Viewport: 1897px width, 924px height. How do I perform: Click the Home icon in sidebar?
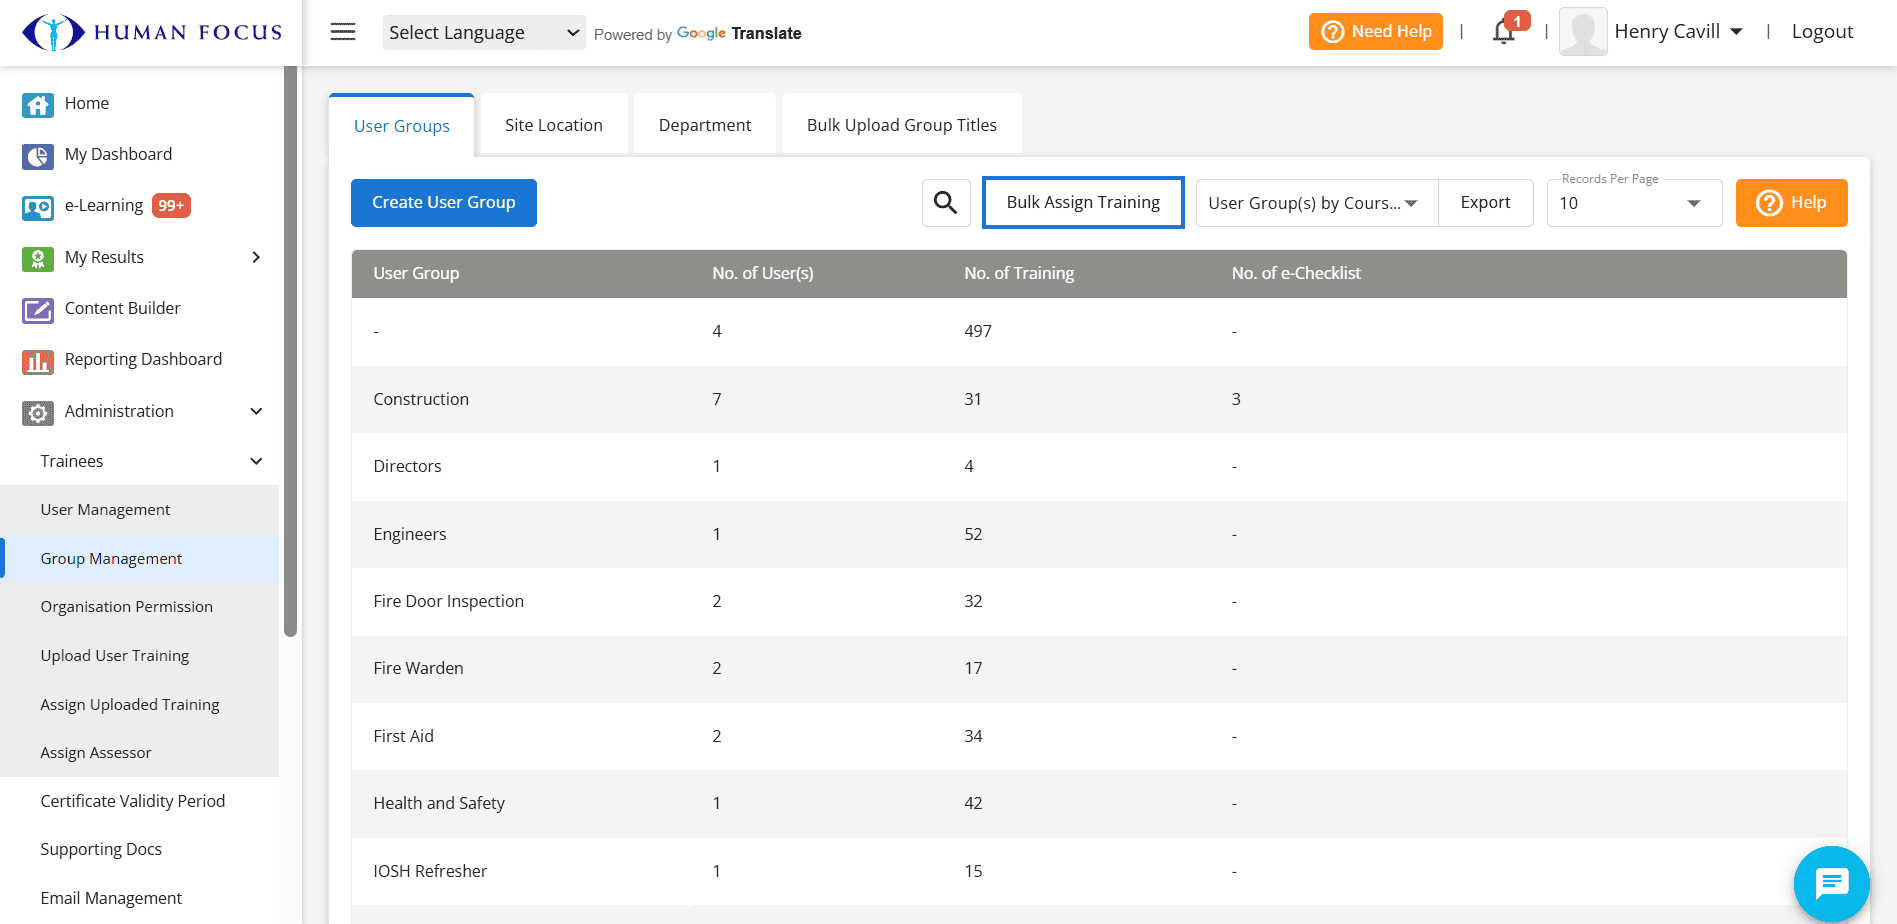pos(38,104)
